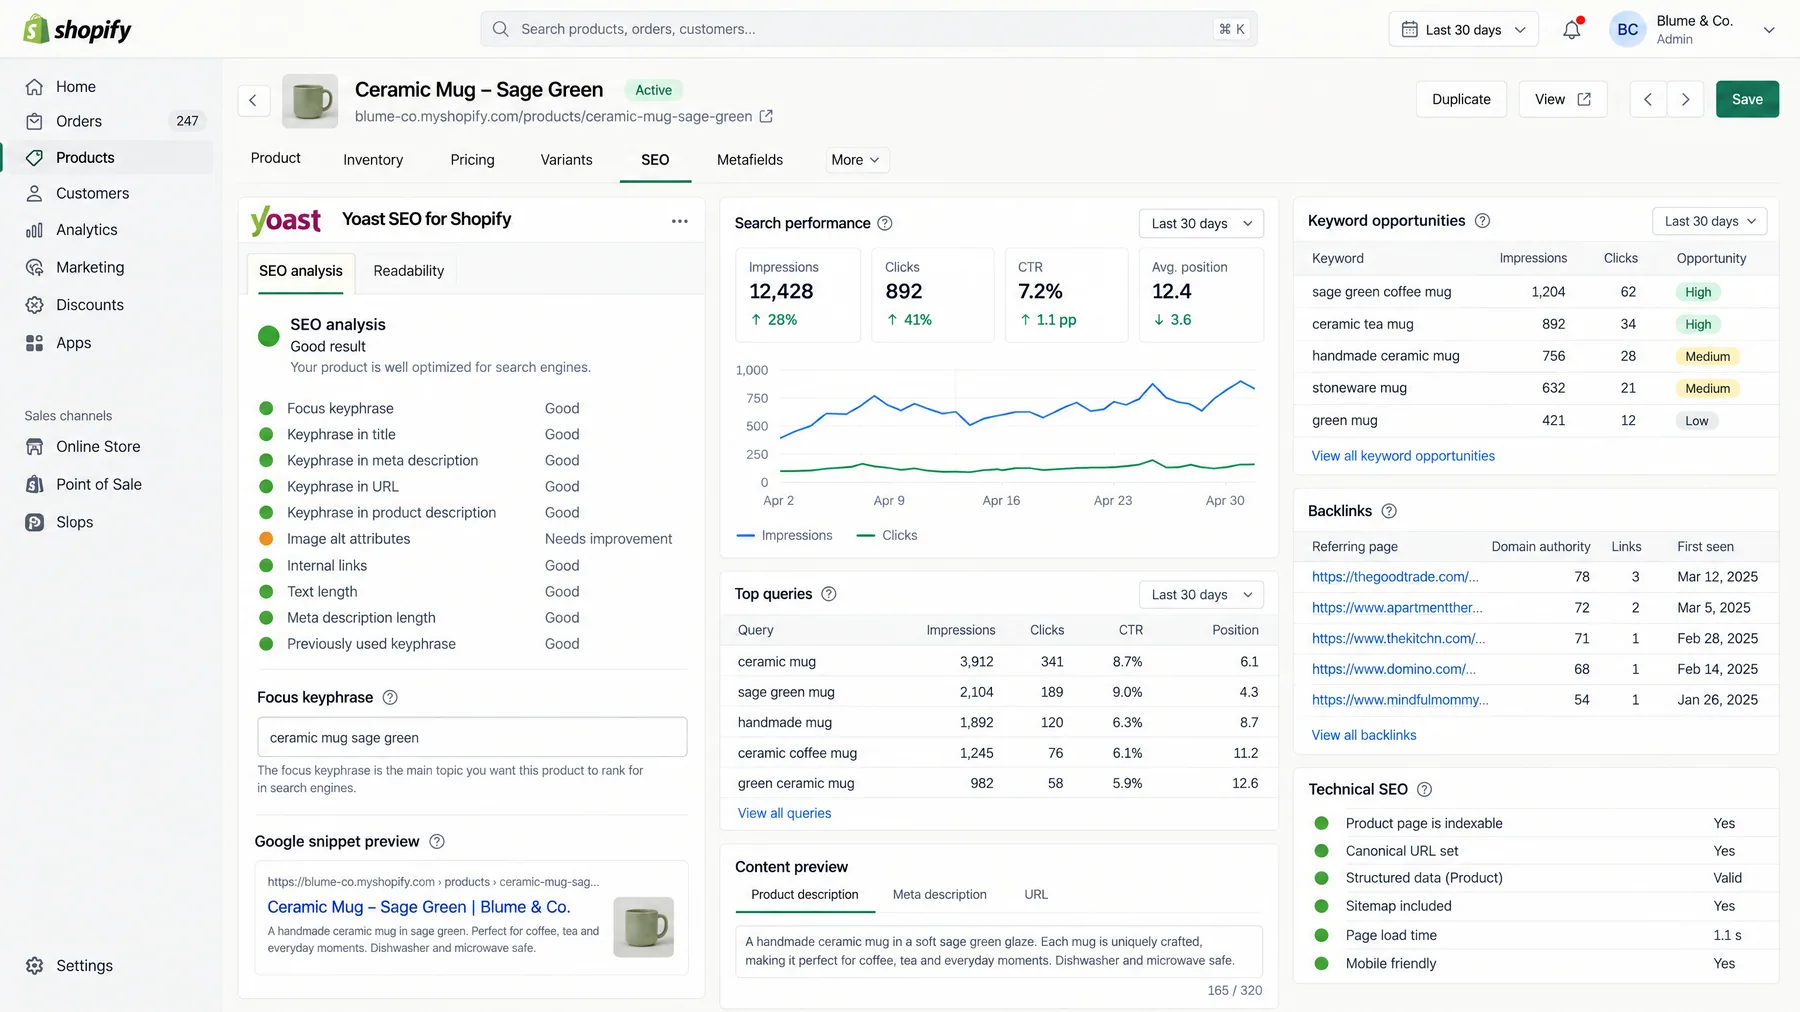Show help for Search performance
The height and width of the screenshot is (1012, 1800).
coord(885,223)
